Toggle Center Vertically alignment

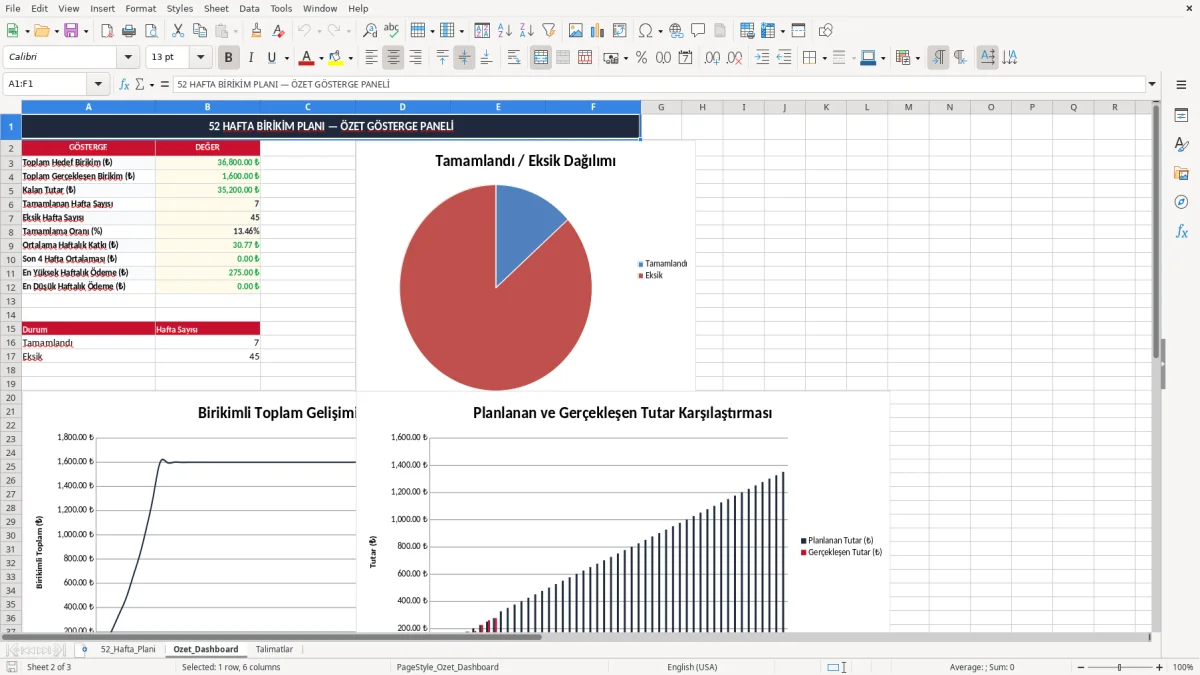pos(464,58)
